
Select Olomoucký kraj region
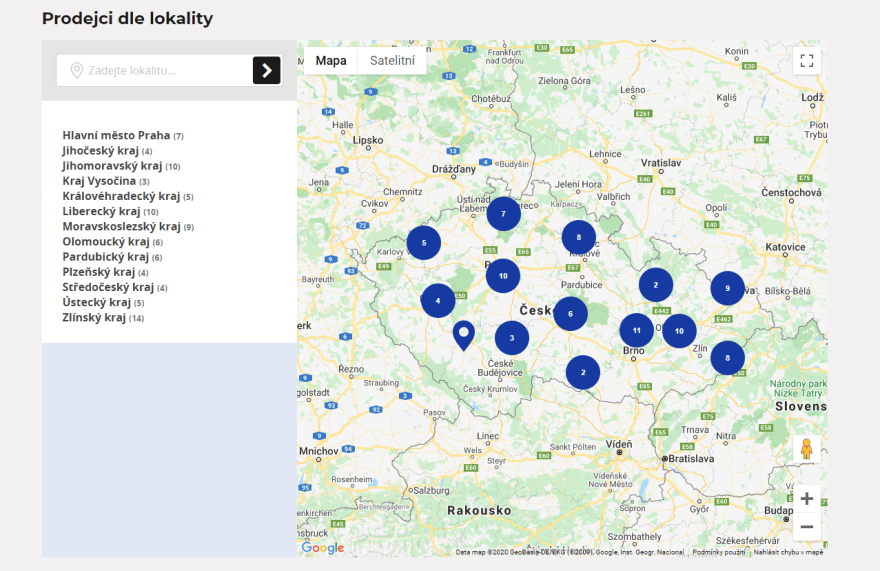[x=113, y=241]
